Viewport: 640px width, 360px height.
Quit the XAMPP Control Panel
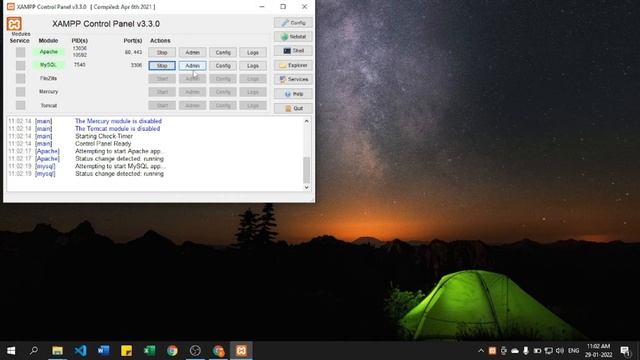(293, 108)
